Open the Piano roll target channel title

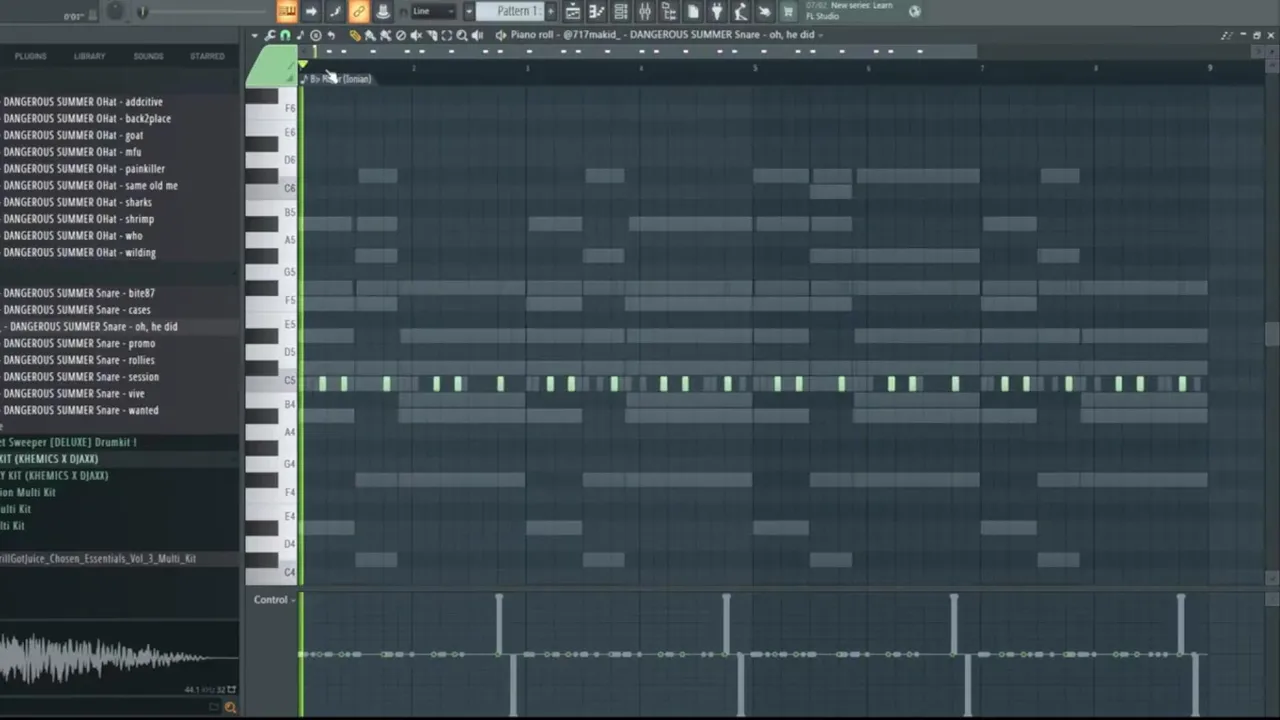point(664,35)
